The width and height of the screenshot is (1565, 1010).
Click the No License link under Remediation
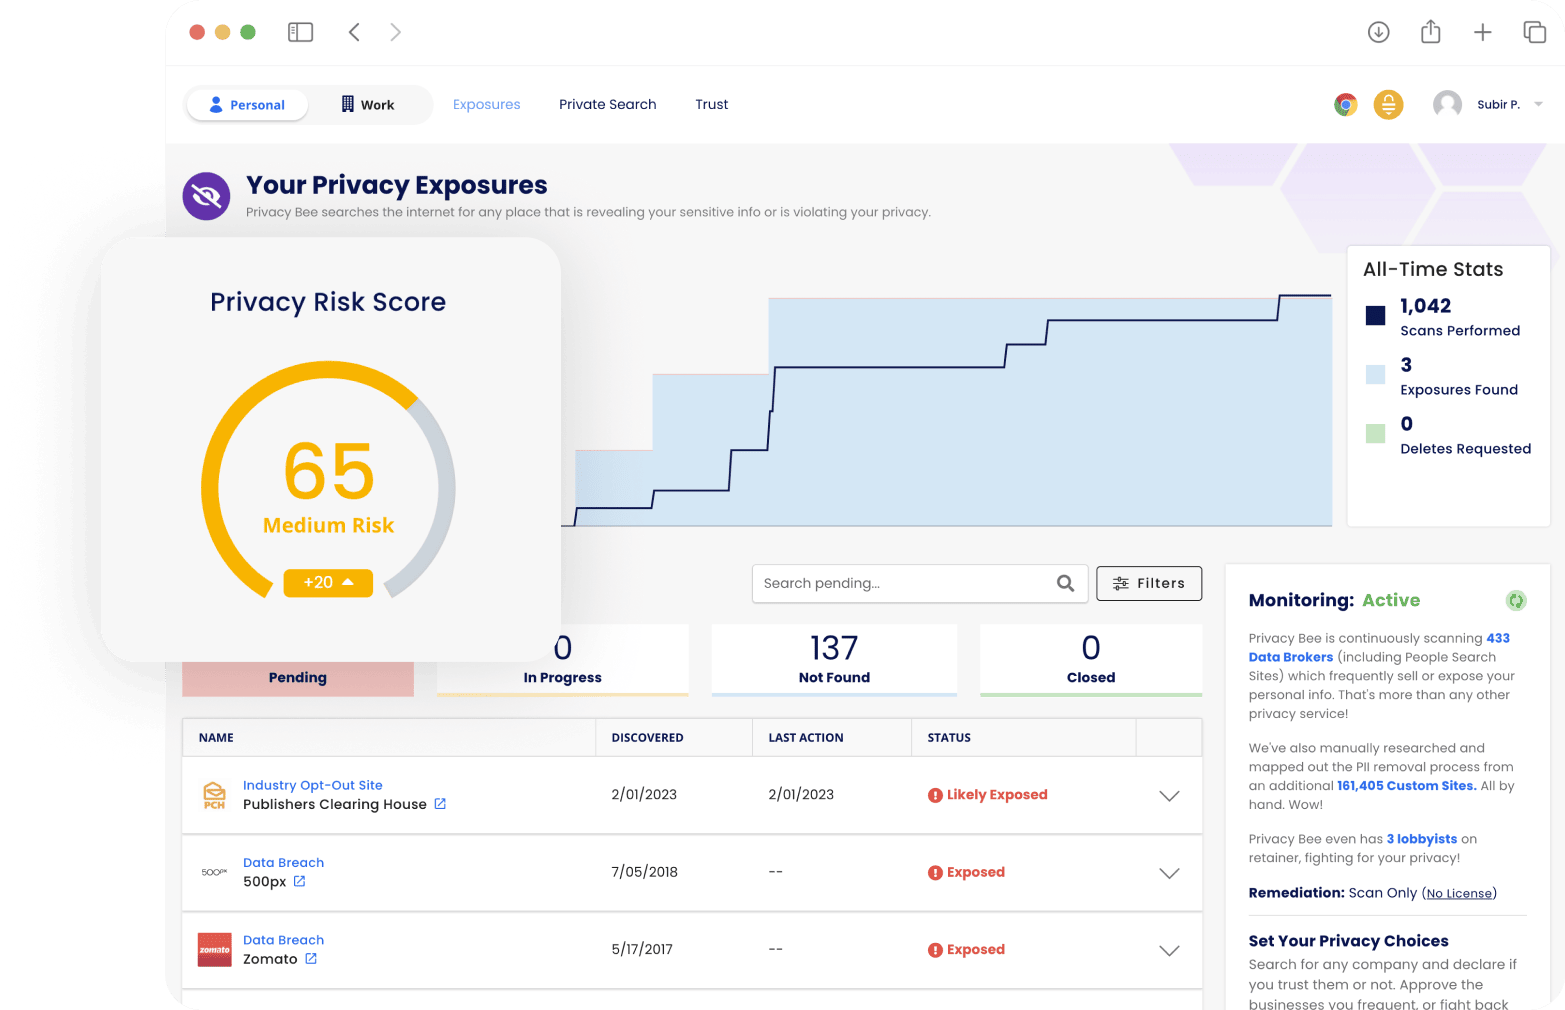pyautogui.click(x=1458, y=893)
